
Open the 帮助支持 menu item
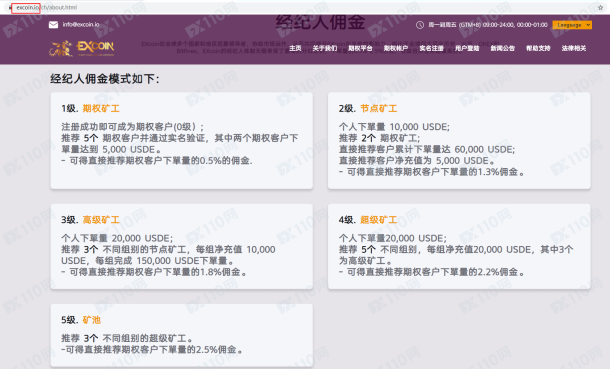point(538,48)
